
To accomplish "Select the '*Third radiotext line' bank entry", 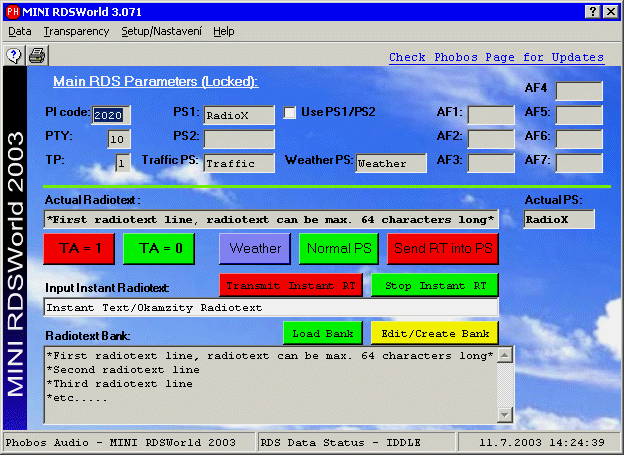I will pyautogui.click(x=119, y=384).
